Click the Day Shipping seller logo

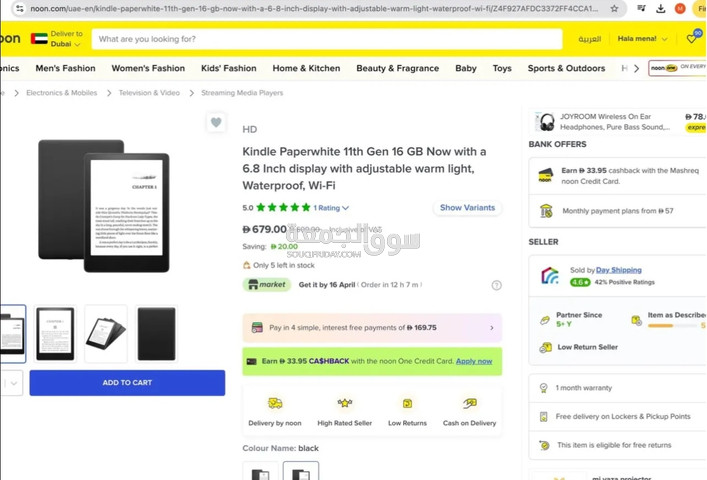[550, 275]
